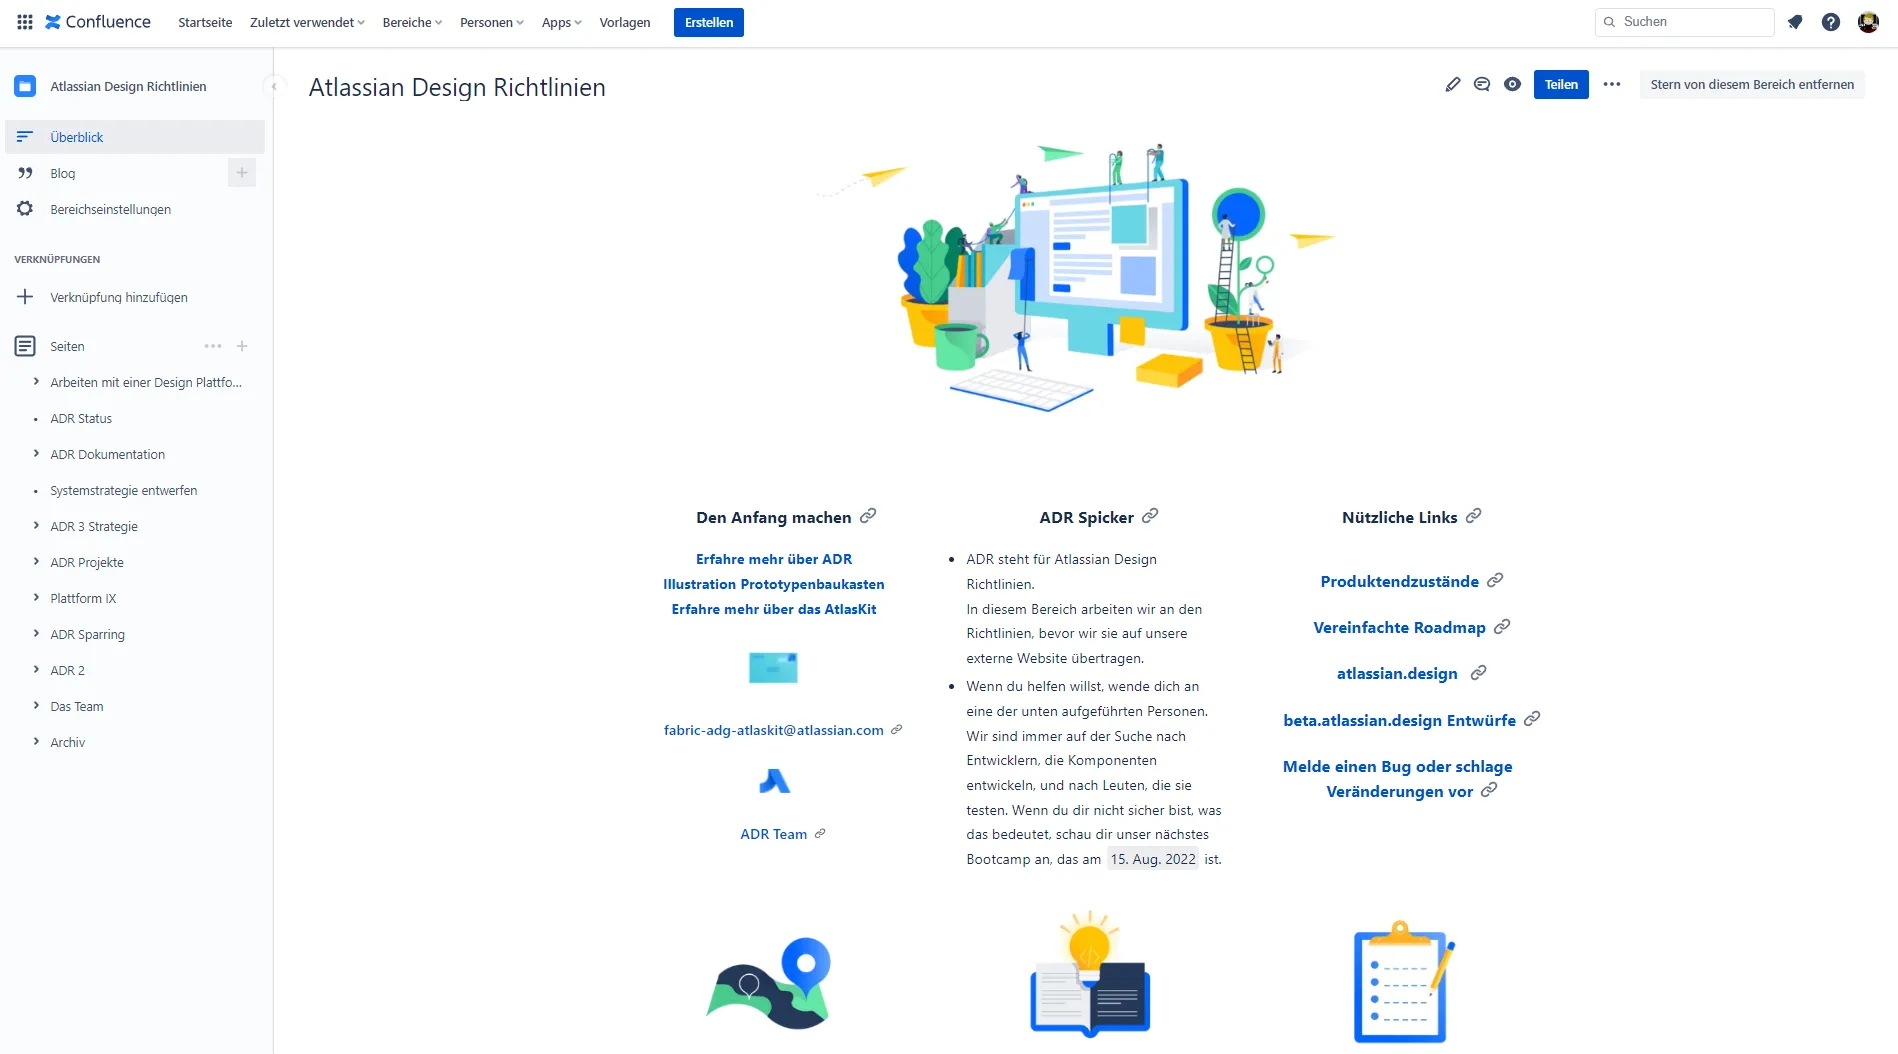Open the Zuletzt verwendet dropdown
The image size is (1898, 1054).
tap(307, 22)
